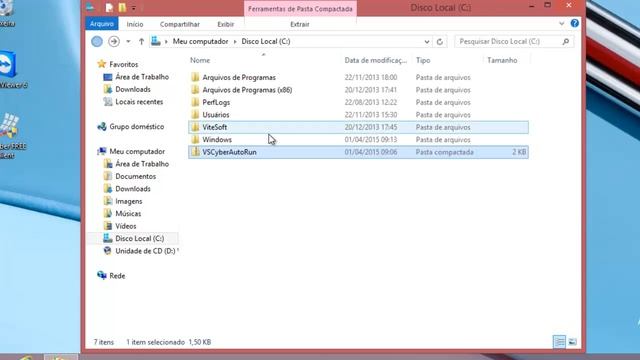Open the Compartilhar ribbon tab
The image size is (640, 360).
(x=180, y=24)
